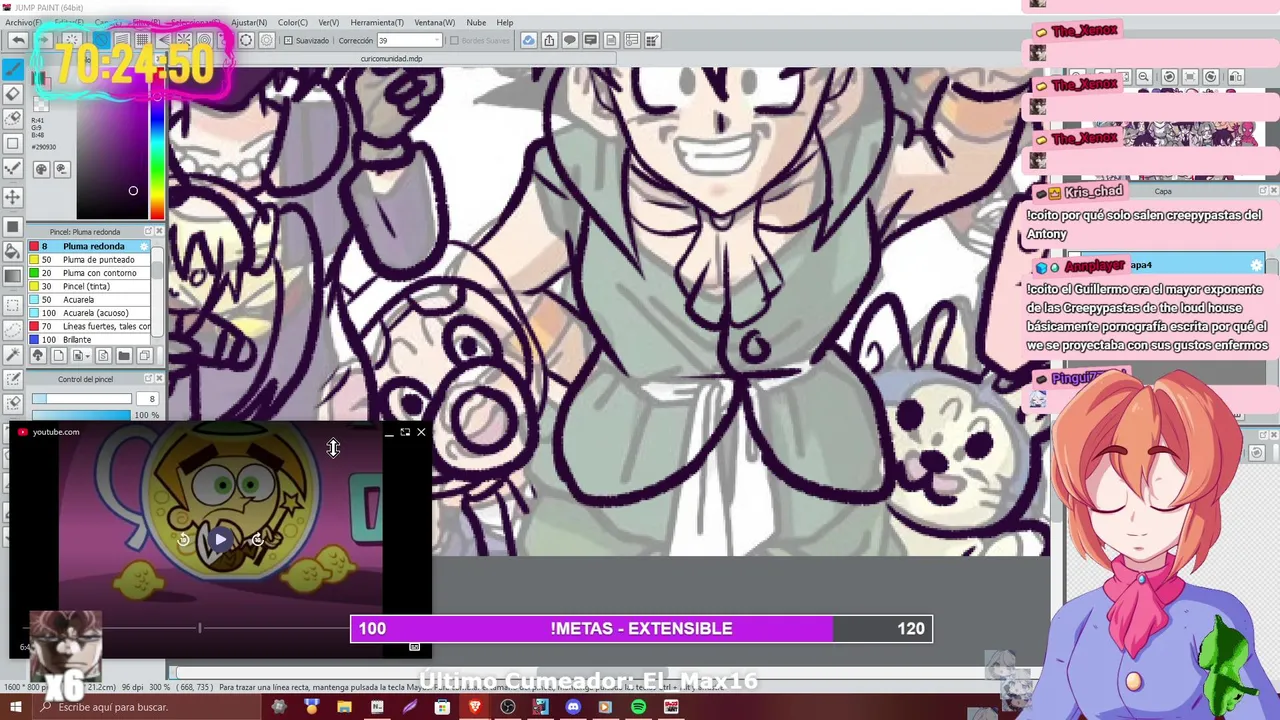The width and height of the screenshot is (1280, 720).
Task: Select the Gradient tool
Action: [13, 277]
